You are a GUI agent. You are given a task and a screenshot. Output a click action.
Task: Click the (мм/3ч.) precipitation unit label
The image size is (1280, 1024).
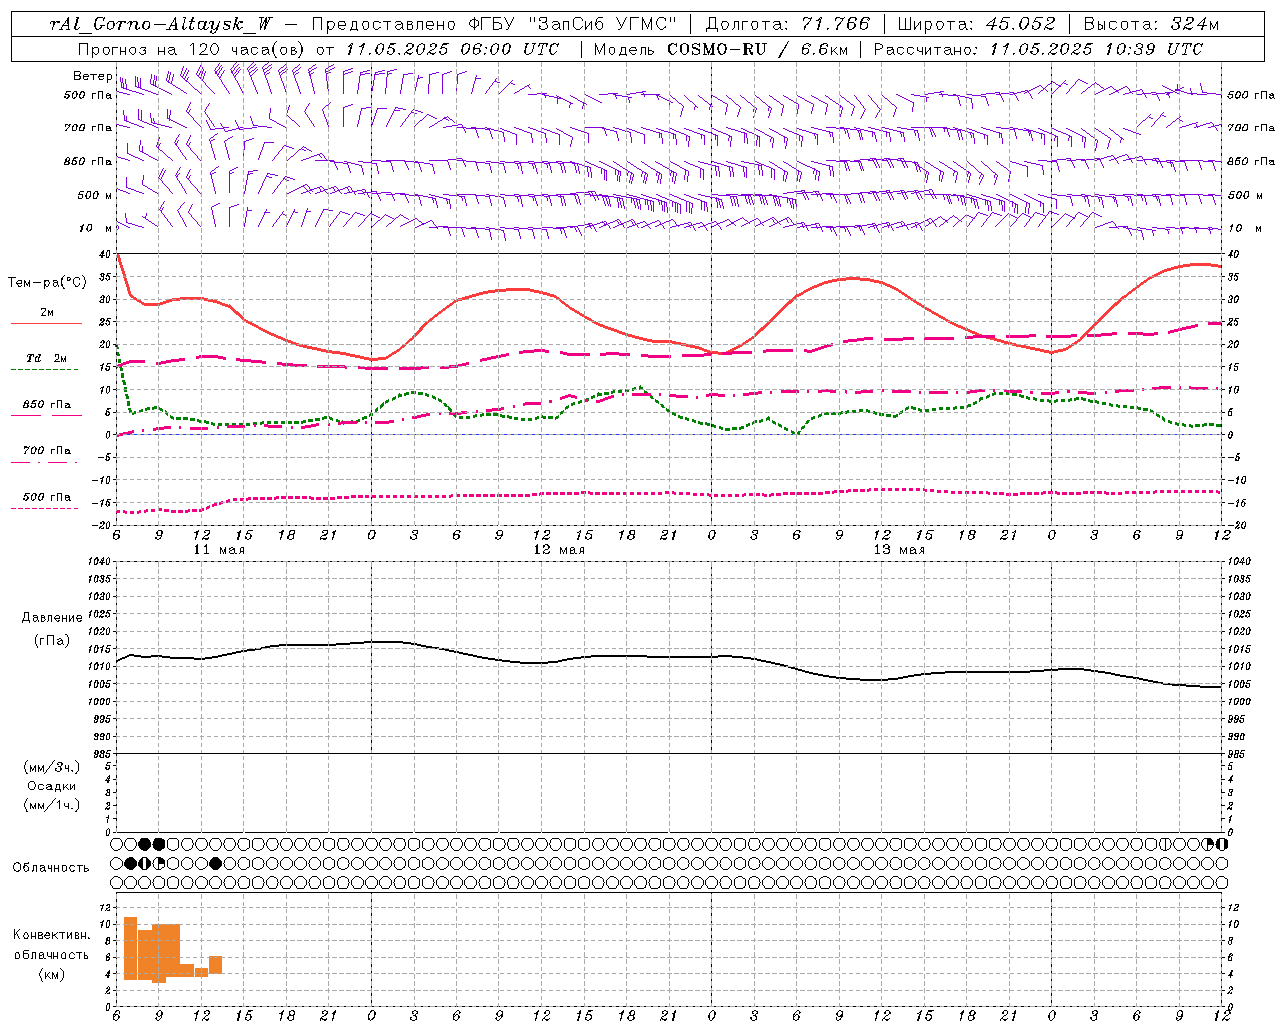click(x=52, y=767)
